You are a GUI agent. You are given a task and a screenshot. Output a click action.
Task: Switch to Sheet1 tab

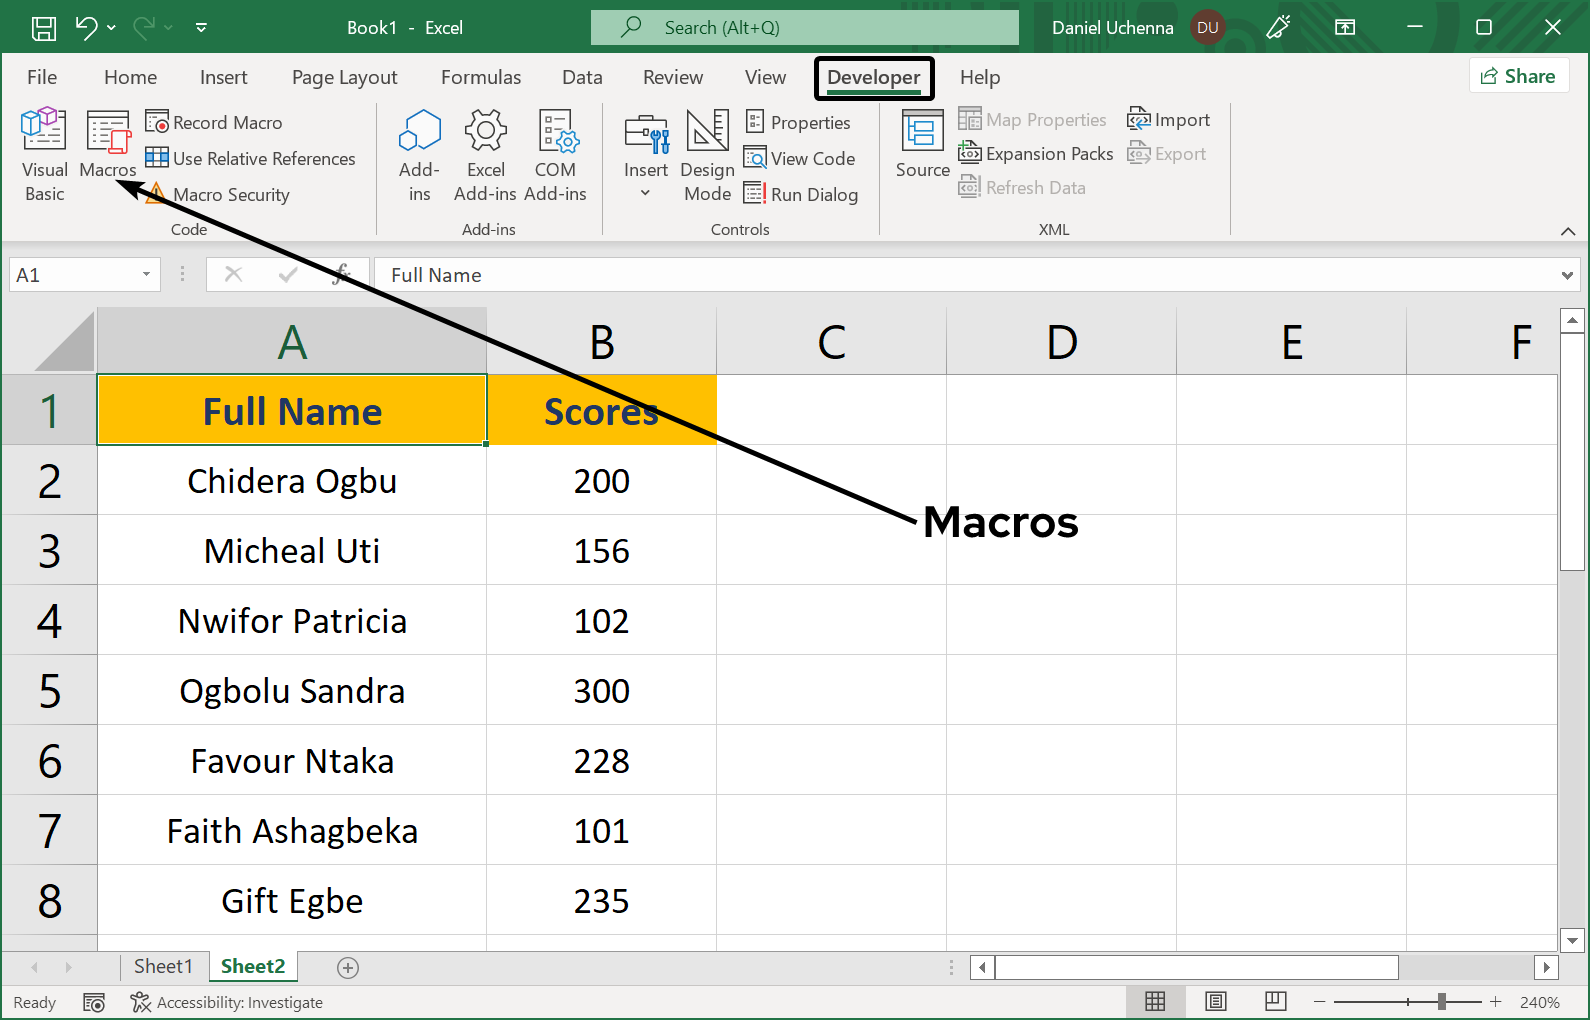pyautogui.click(x=162, y=966)
